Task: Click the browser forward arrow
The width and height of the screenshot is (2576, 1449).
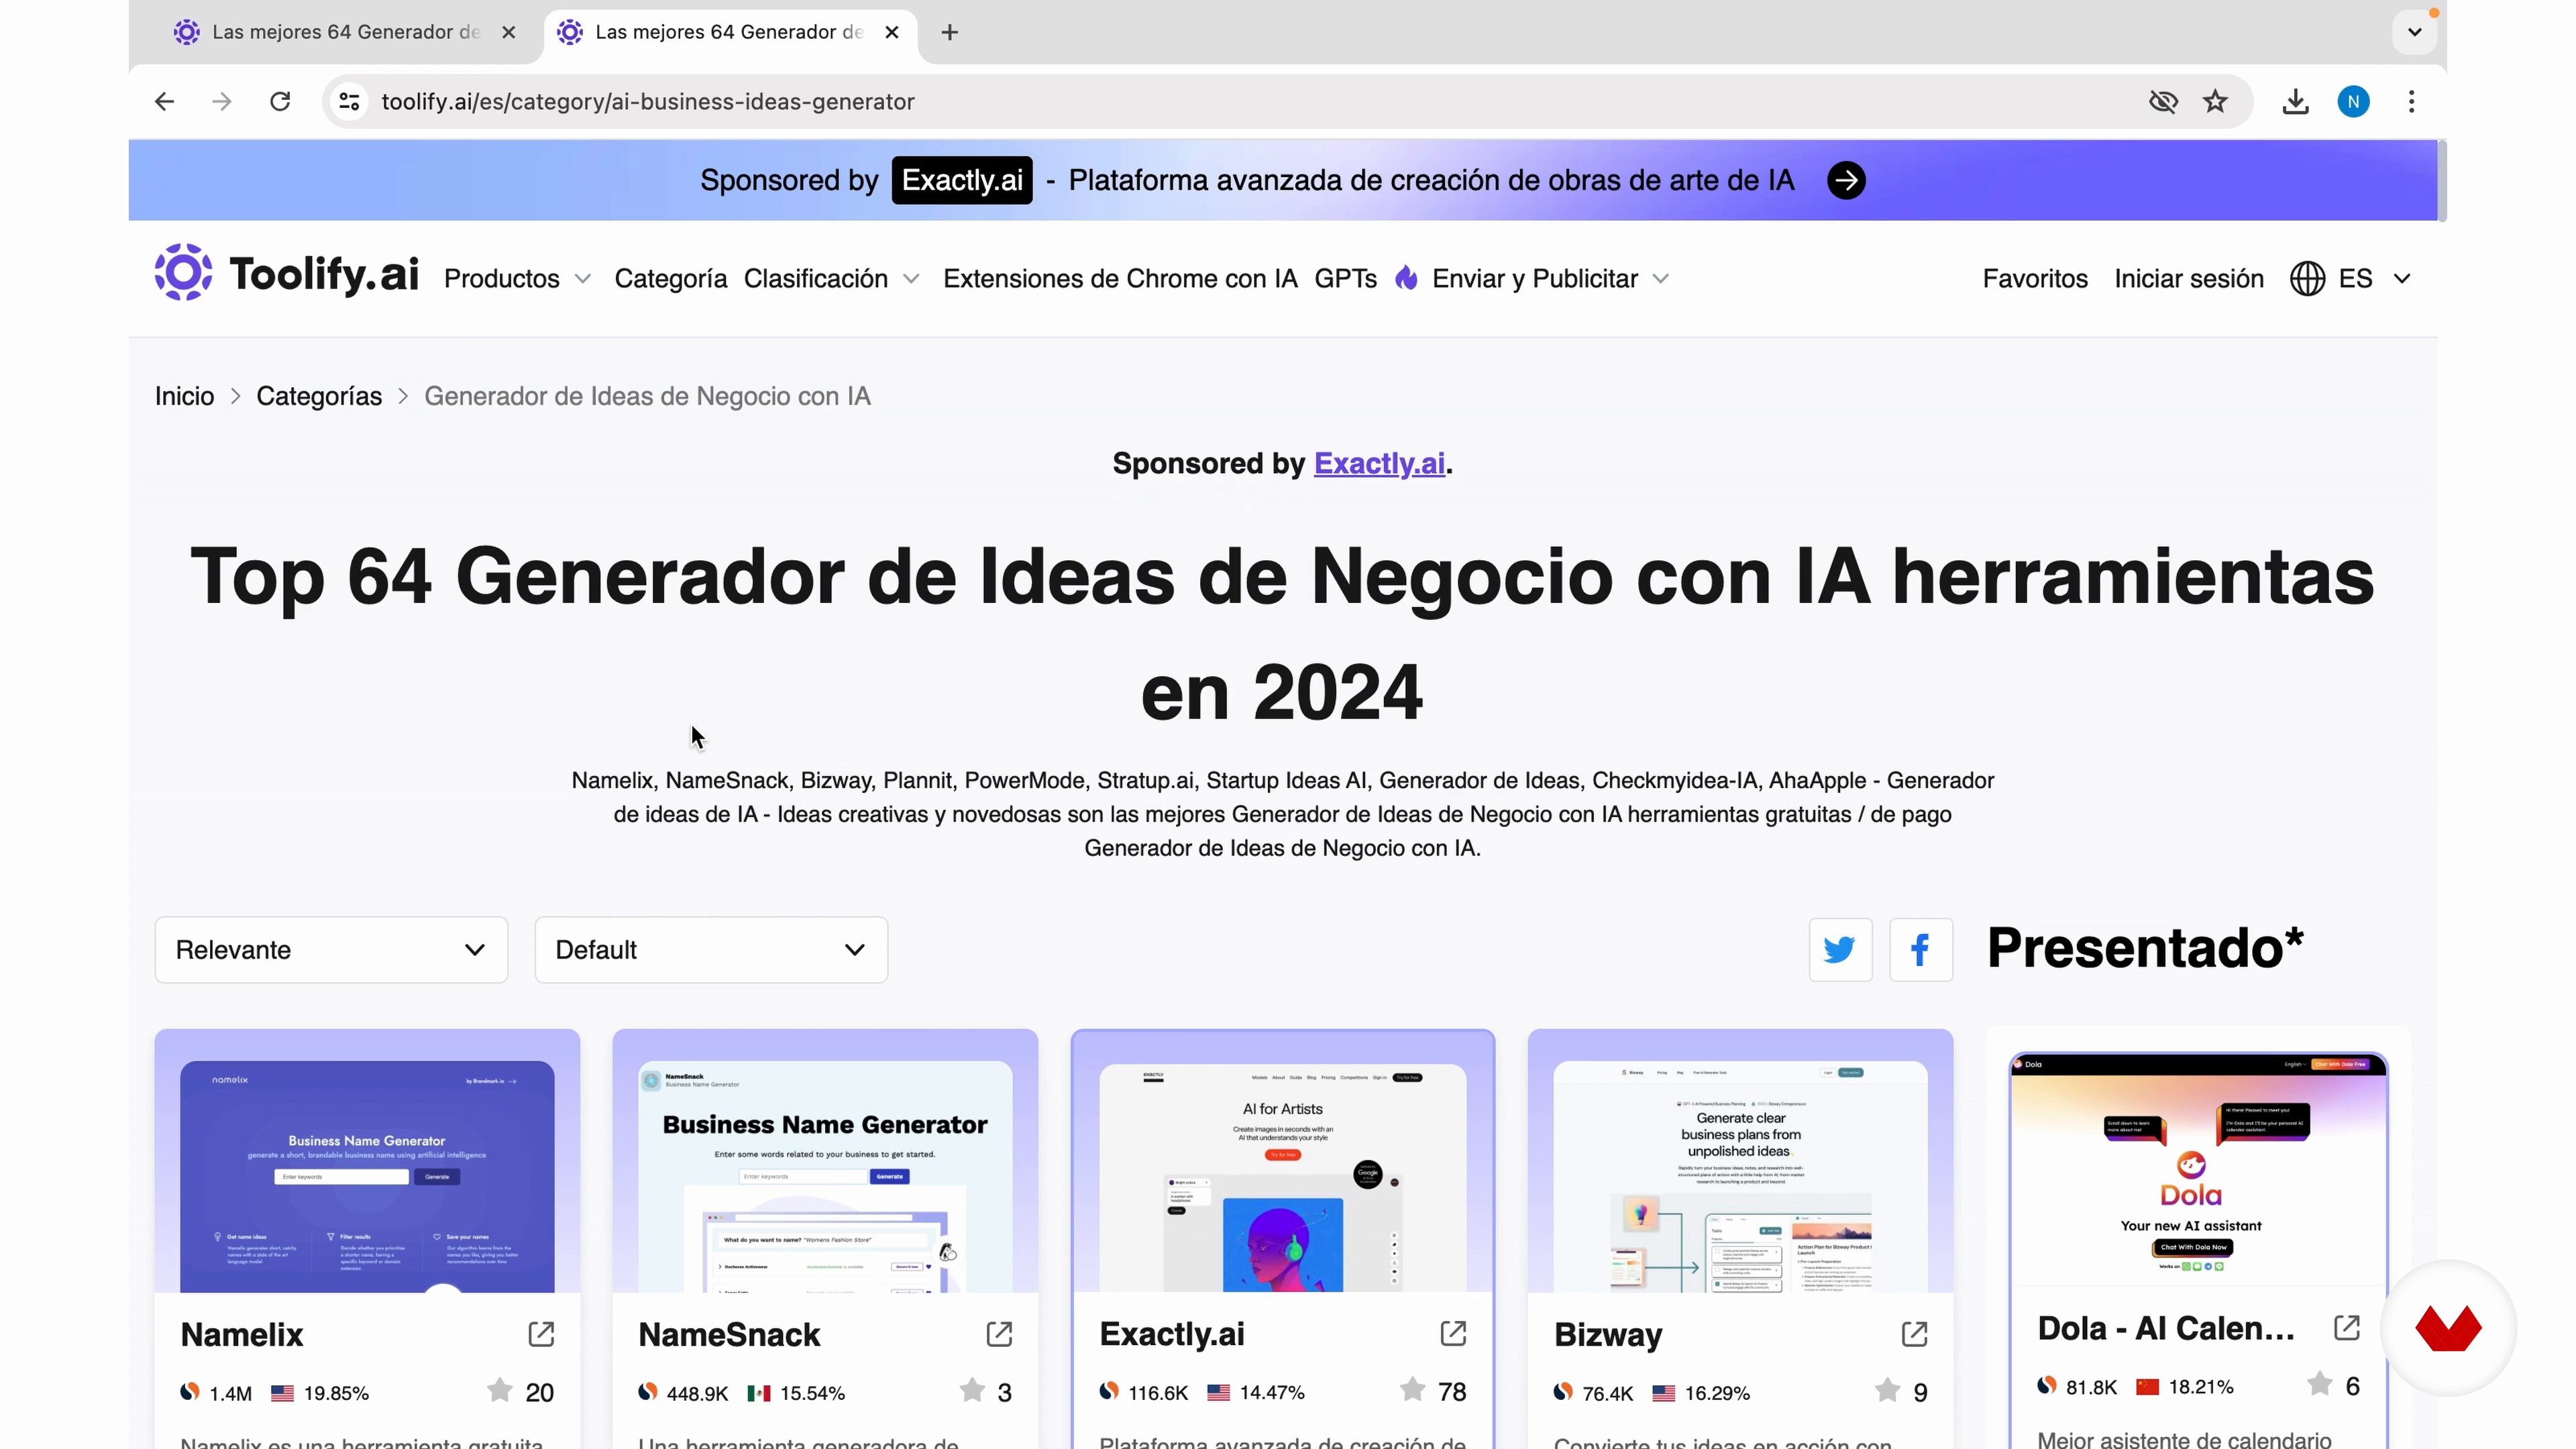Action: click(x=222, y=101)
